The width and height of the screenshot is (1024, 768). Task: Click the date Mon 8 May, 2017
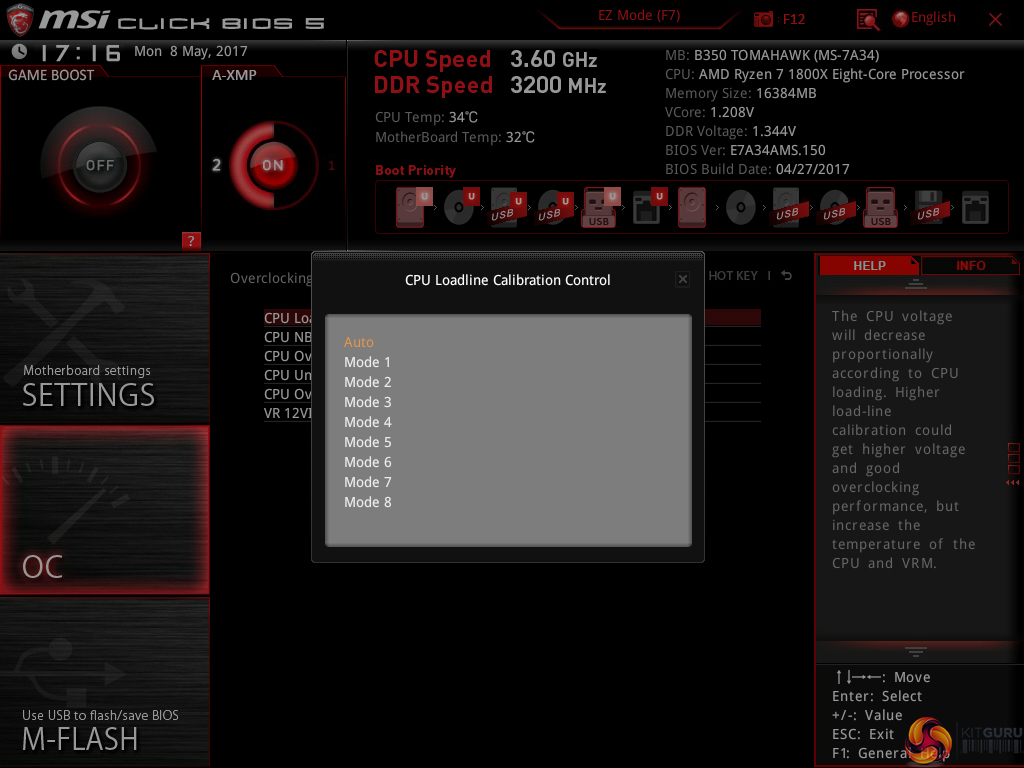[191, 51]
